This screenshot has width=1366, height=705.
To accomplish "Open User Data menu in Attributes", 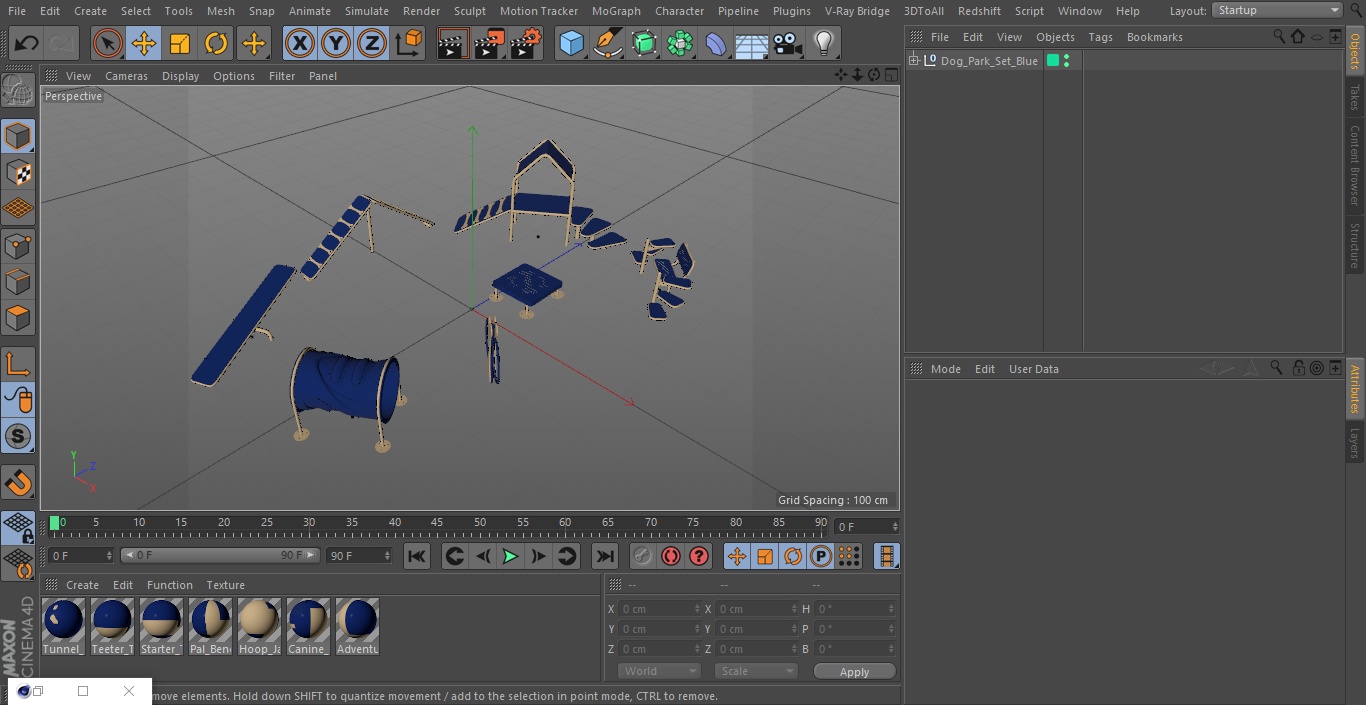I will coord(1033,369).
